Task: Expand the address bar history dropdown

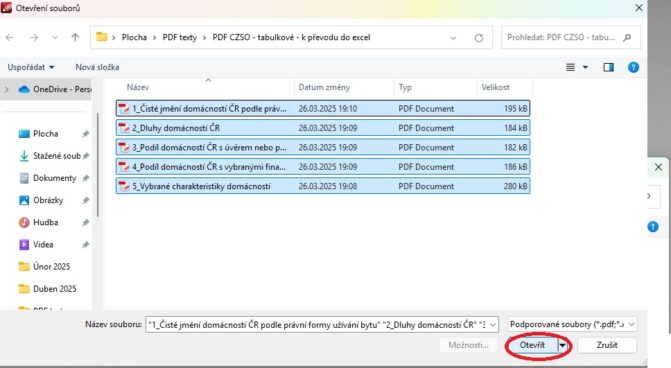Action: coord(453,38)
